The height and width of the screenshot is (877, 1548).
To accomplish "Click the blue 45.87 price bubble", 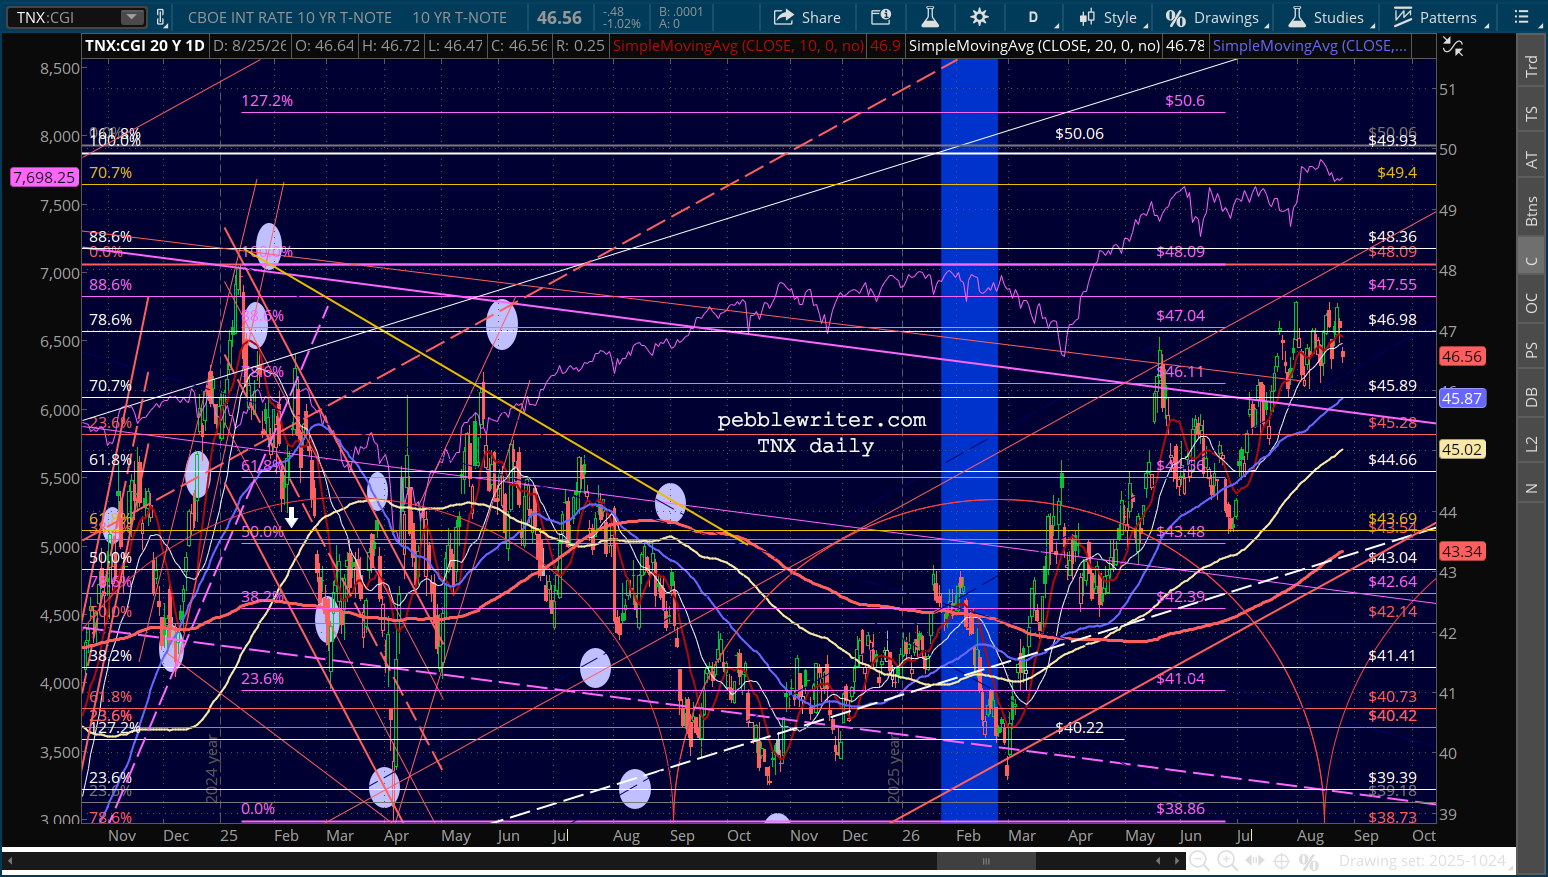I will pos(1462,398).
